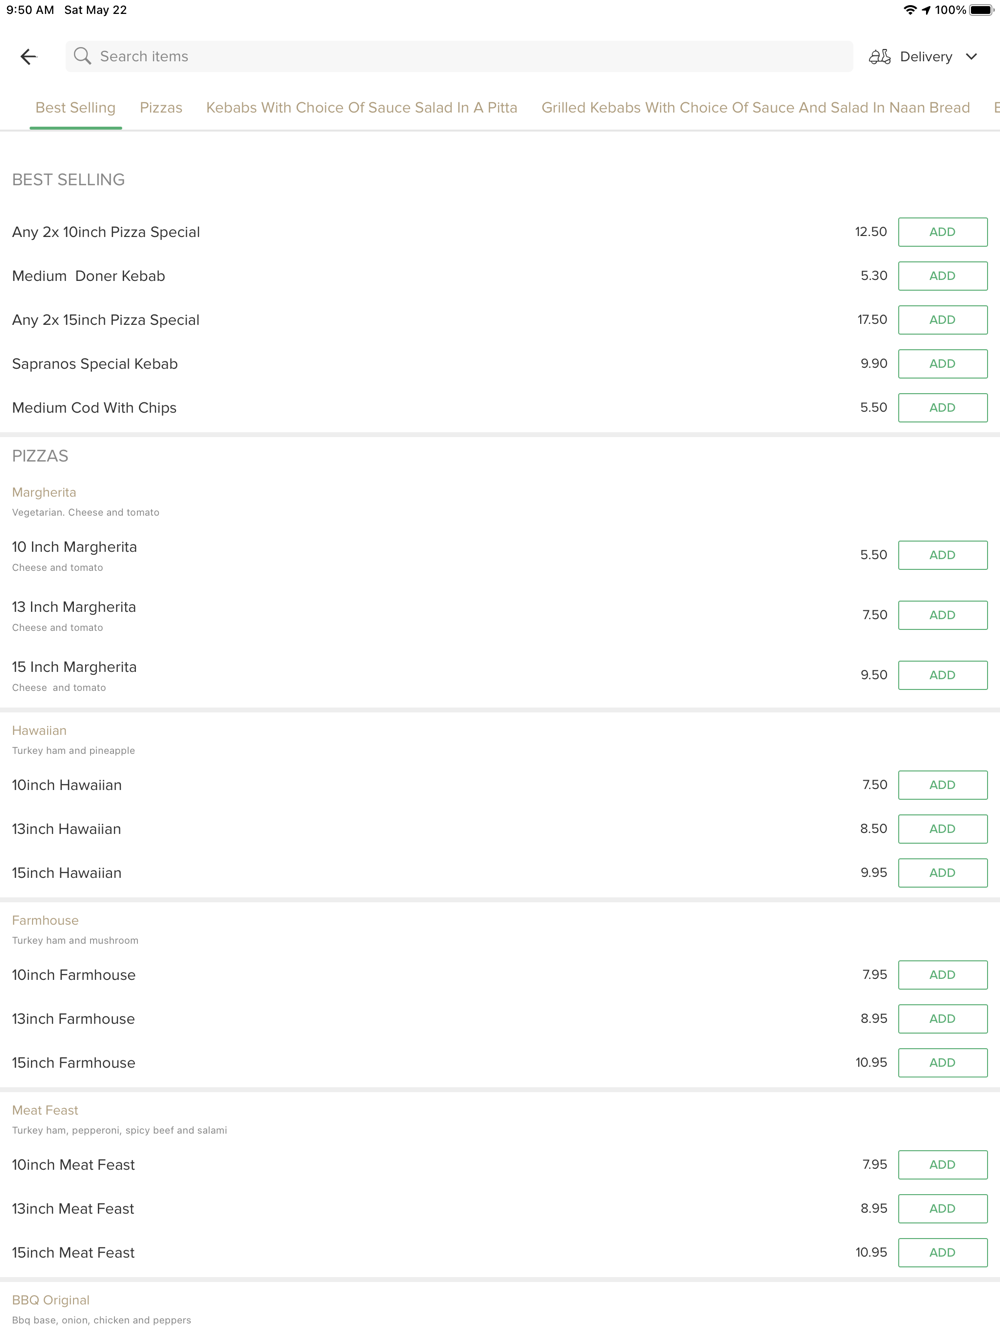Screen dimensions: 1000x1334
Task: Switch to the Pizzas tab
Action: point(161,108)
